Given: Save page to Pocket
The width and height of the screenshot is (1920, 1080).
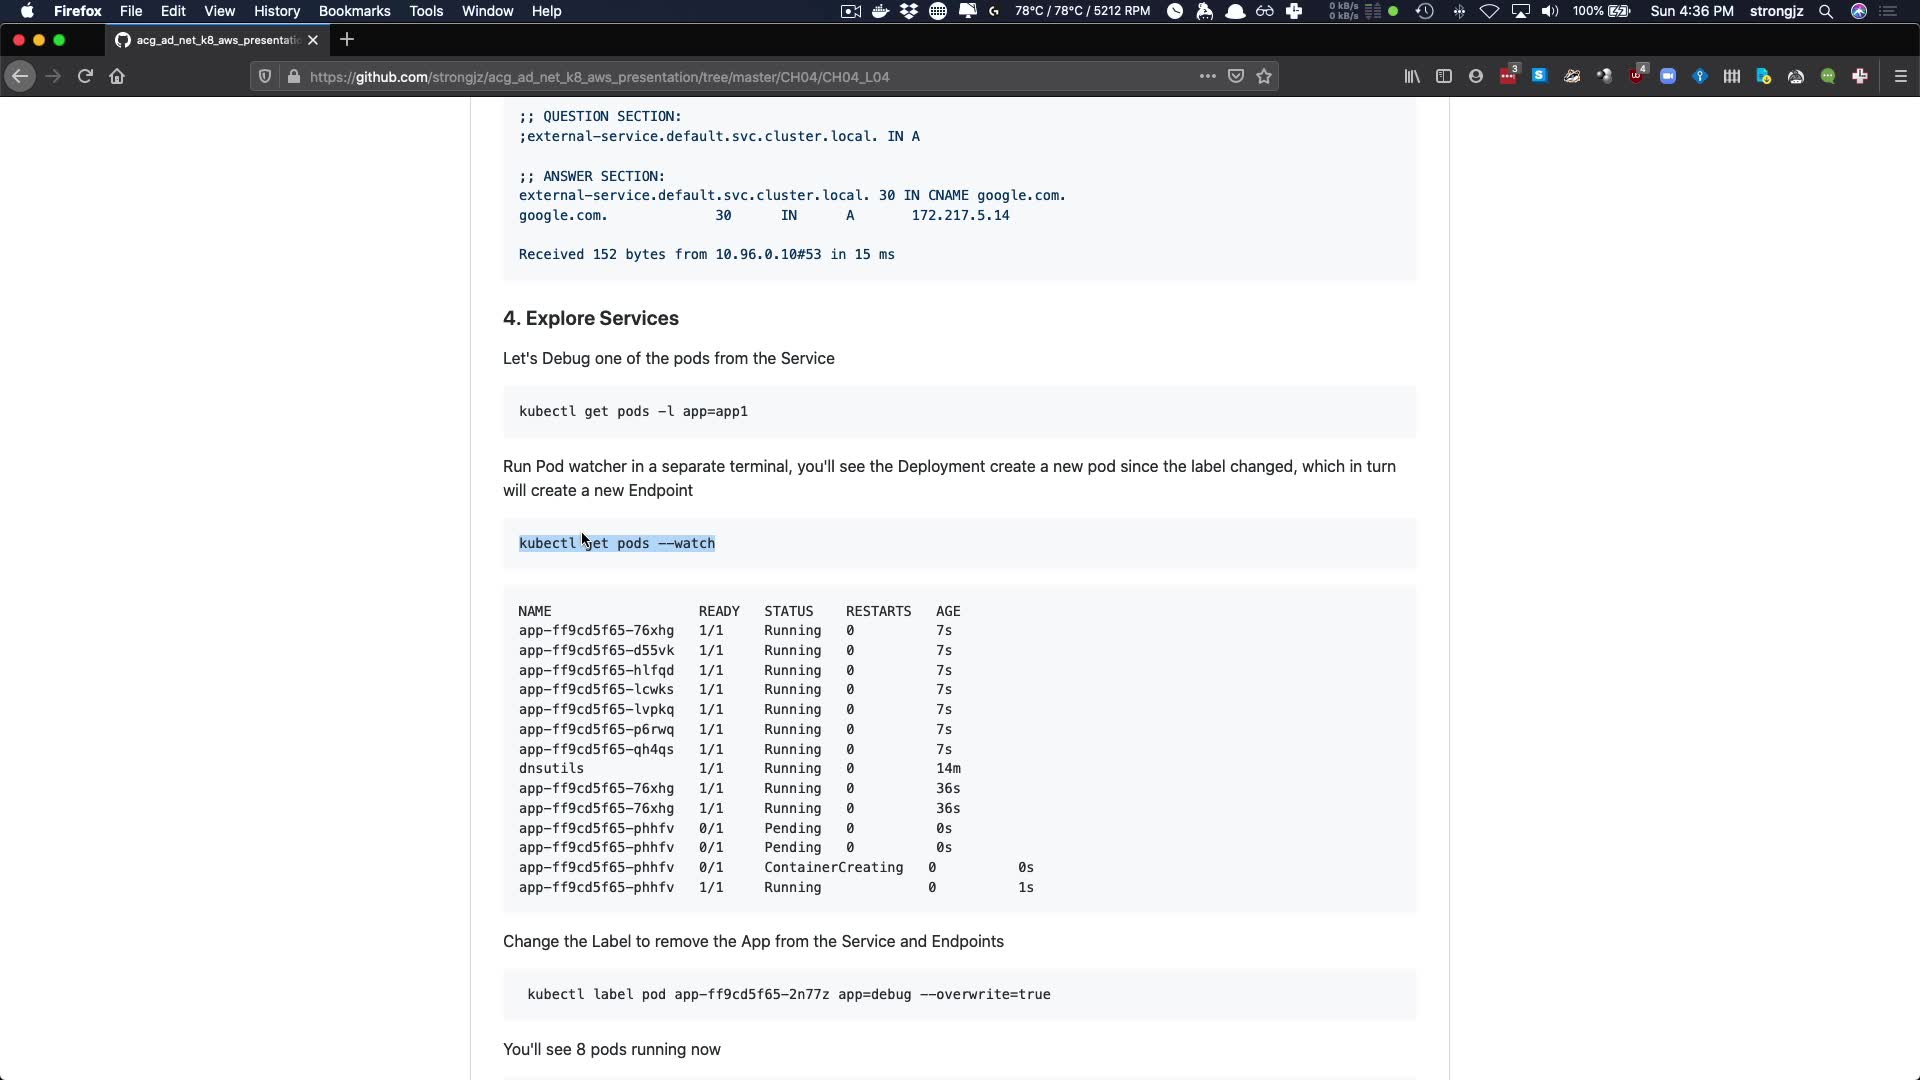Looking at the screenshot, I should [1236, 76].
